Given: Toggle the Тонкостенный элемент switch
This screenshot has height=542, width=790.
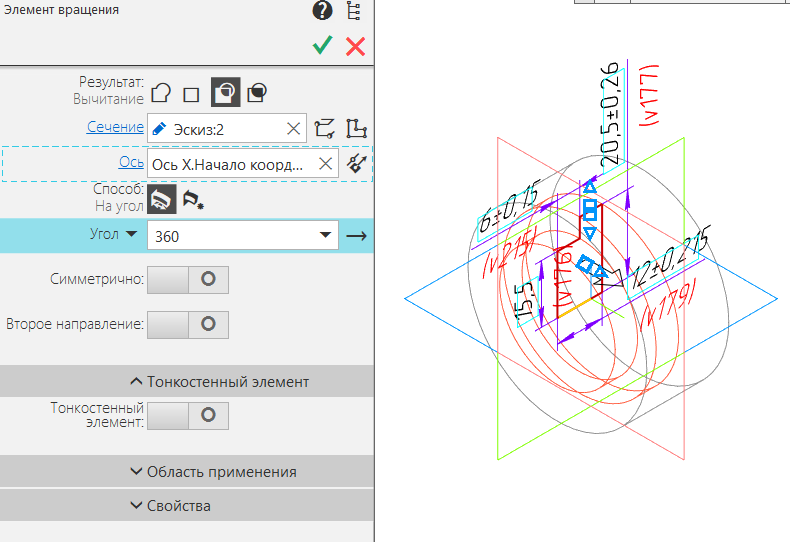Looking at the screenshot, I should [188, 416].
